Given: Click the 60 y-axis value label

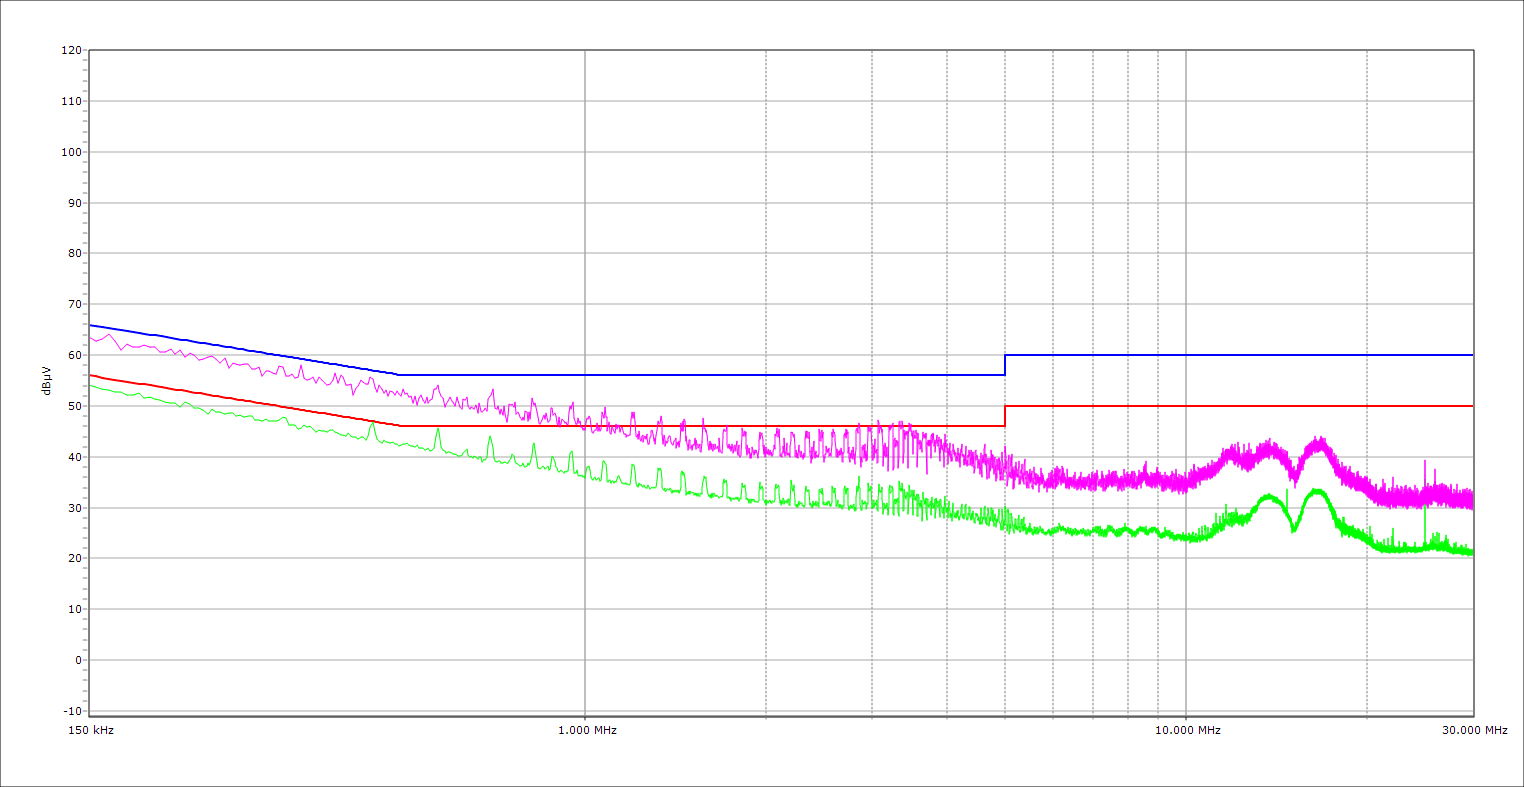Looking at the screenshot, I should click(x=74, y=355).
